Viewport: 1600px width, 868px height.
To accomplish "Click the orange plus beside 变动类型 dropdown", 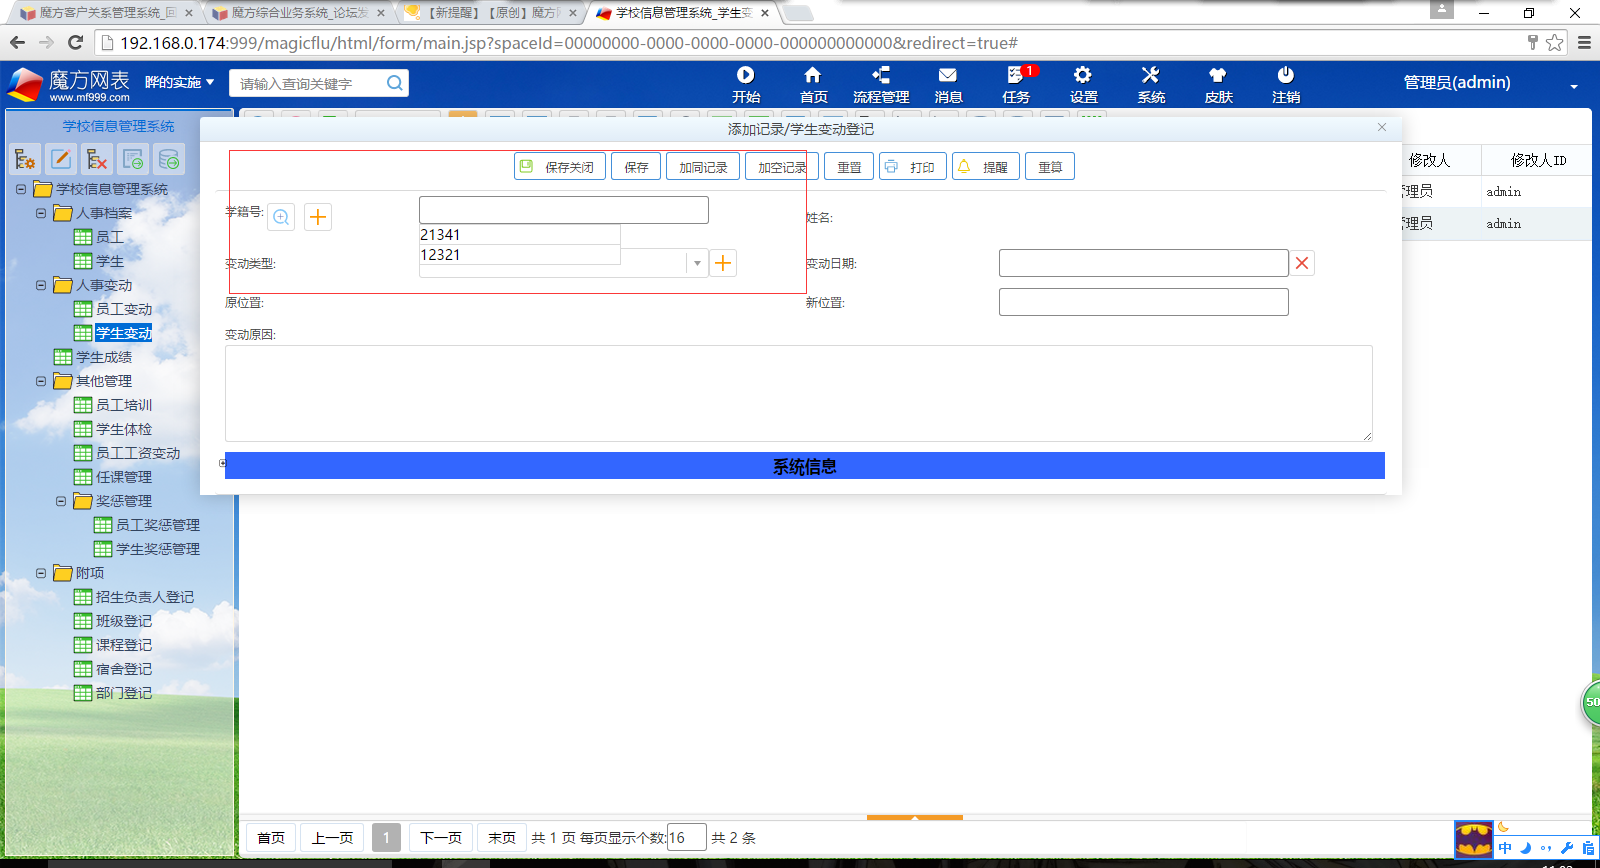I will click(x=723, y=263).
